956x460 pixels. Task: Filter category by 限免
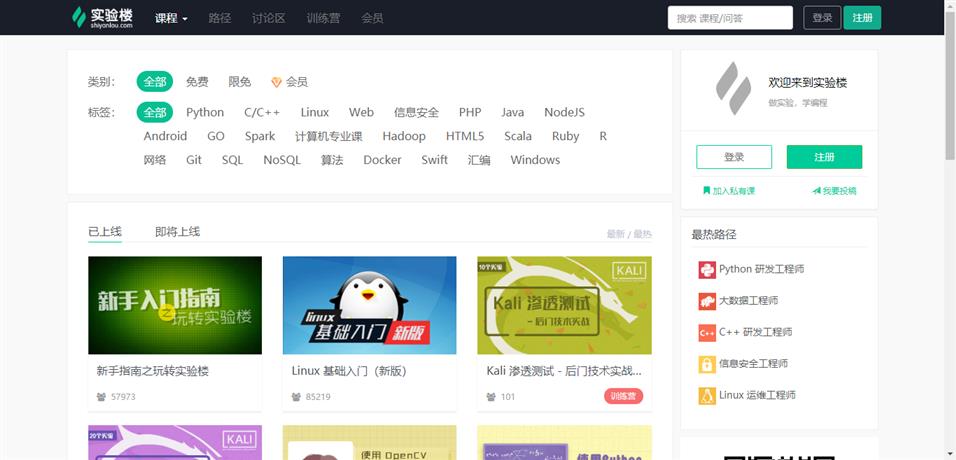tap(240, 82)
